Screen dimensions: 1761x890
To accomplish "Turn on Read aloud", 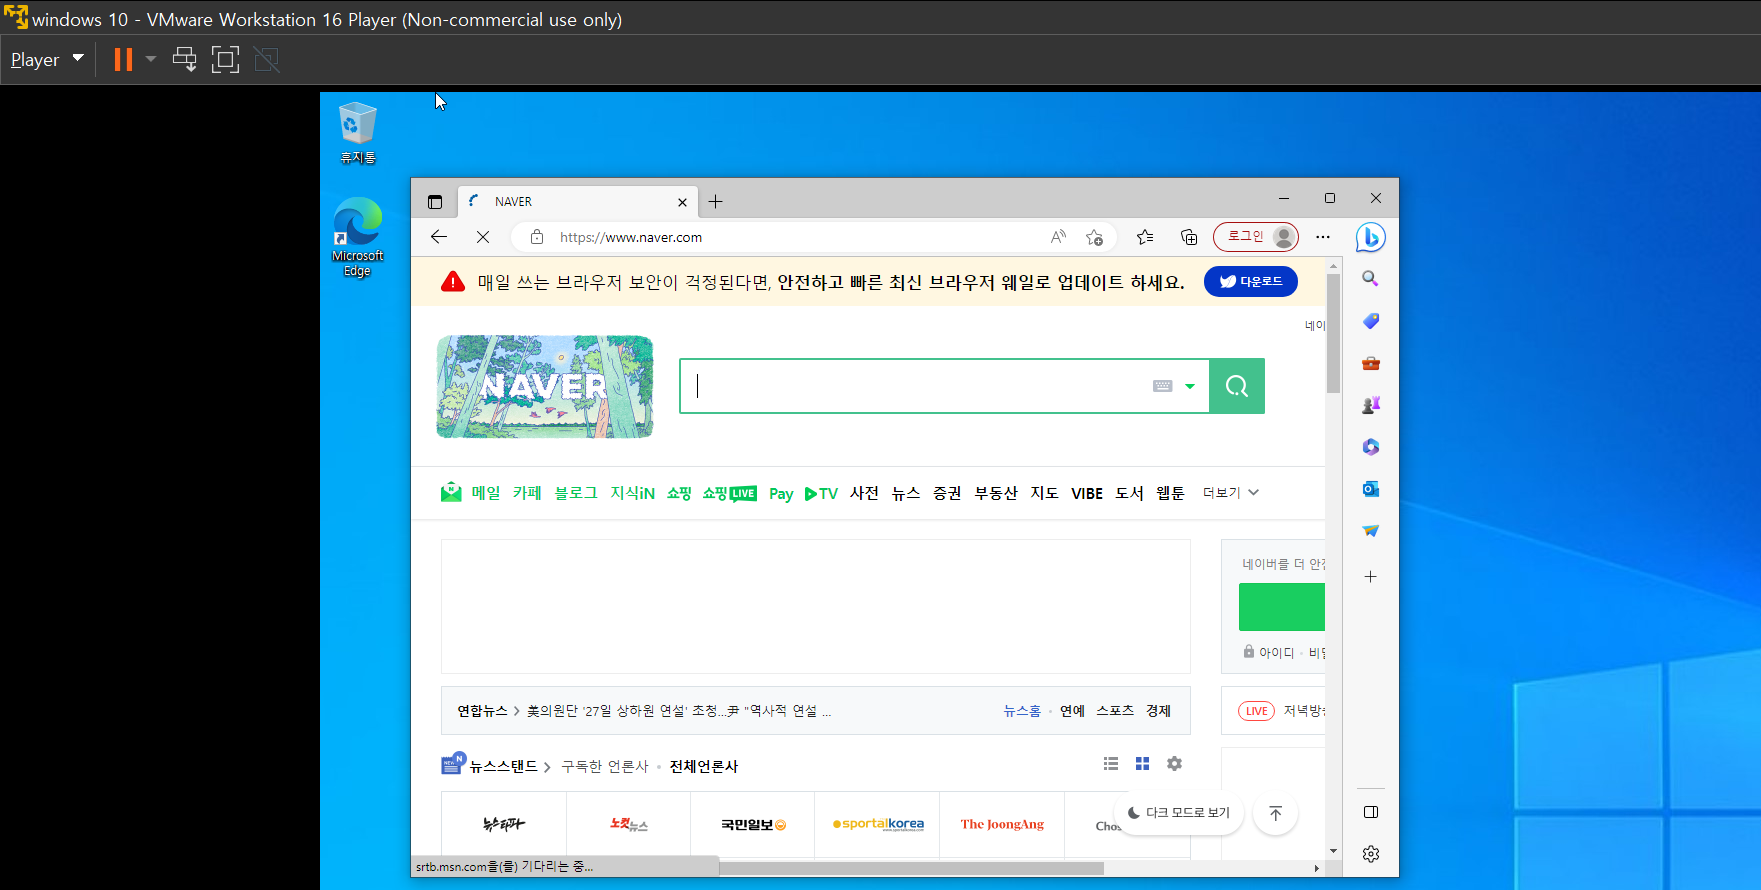I will [x=1058, y=237].
